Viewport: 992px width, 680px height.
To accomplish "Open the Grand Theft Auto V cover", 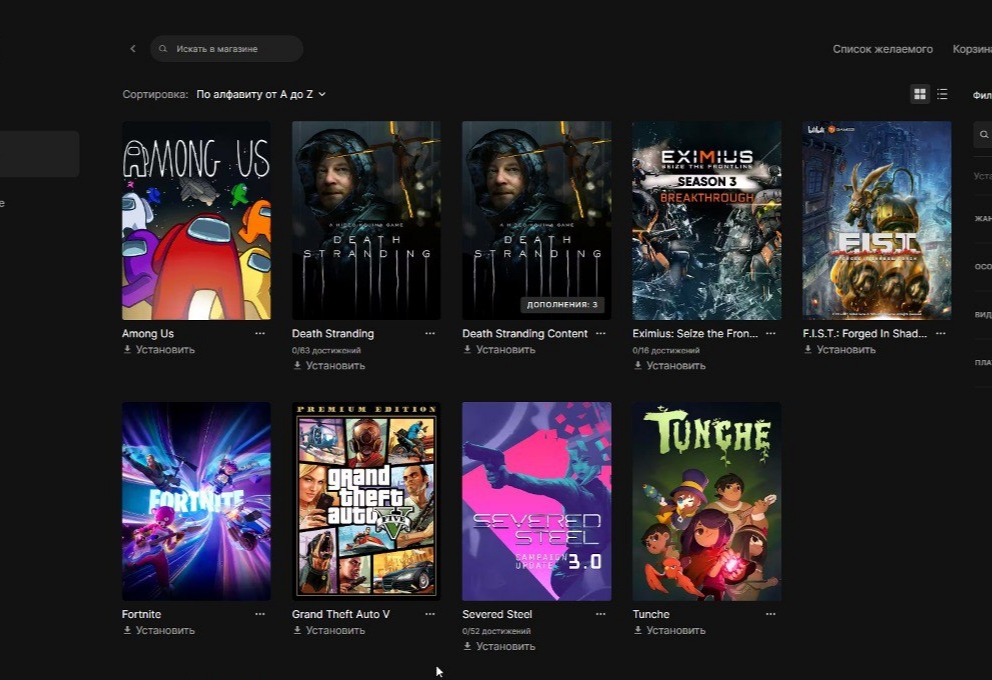I will pos(366,501).
